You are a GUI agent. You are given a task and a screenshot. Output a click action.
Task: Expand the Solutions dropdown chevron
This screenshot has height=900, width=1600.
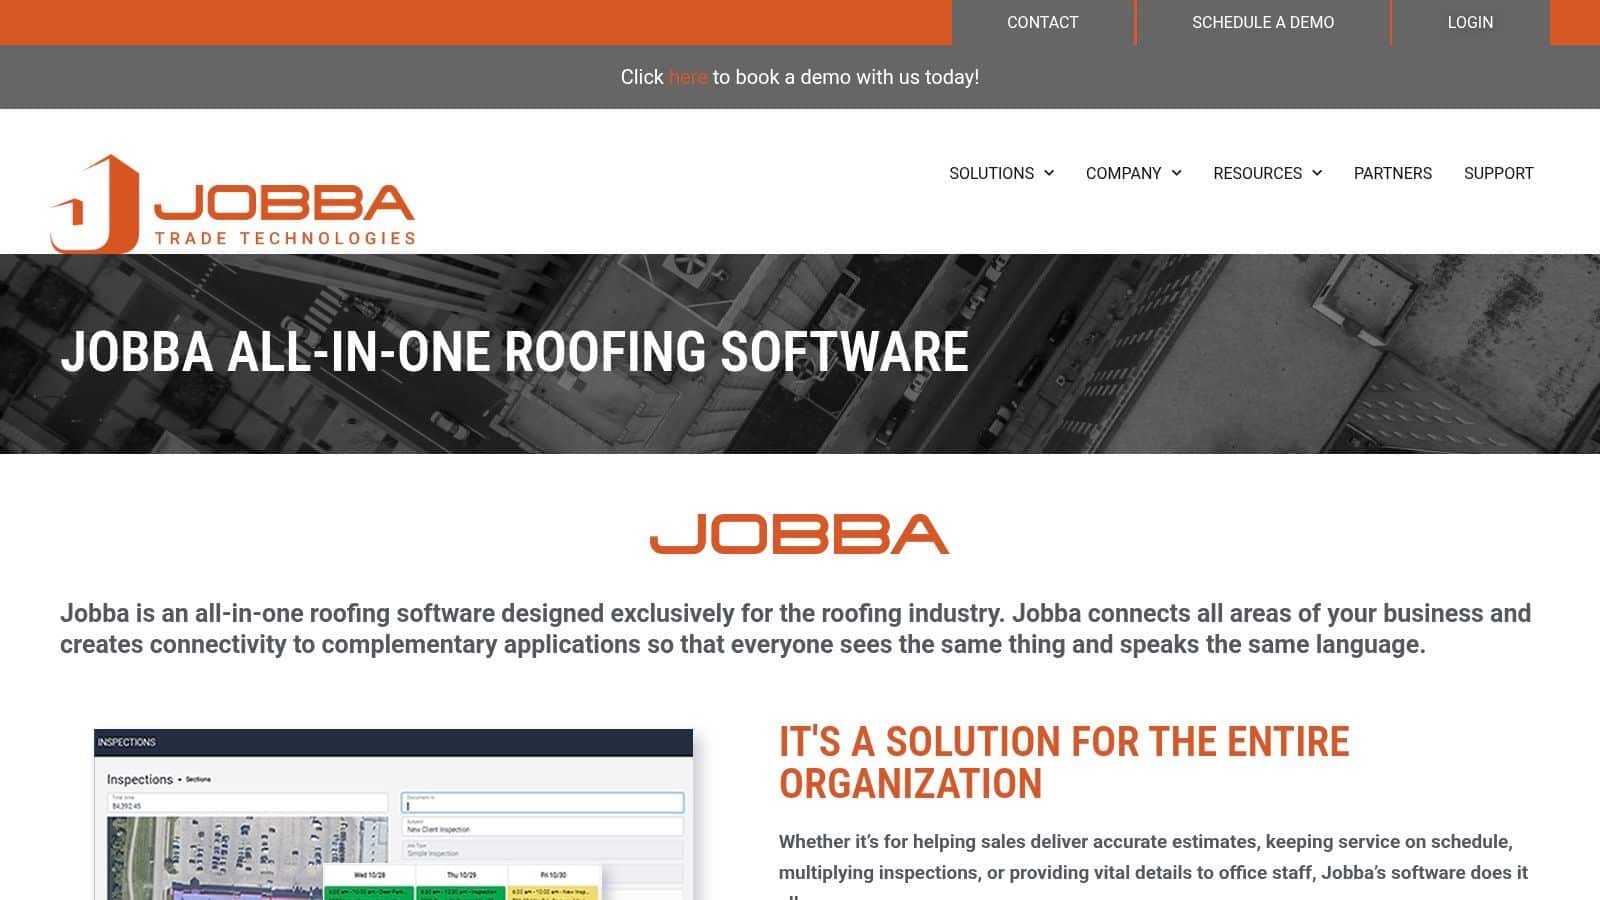click(1049, 173)
